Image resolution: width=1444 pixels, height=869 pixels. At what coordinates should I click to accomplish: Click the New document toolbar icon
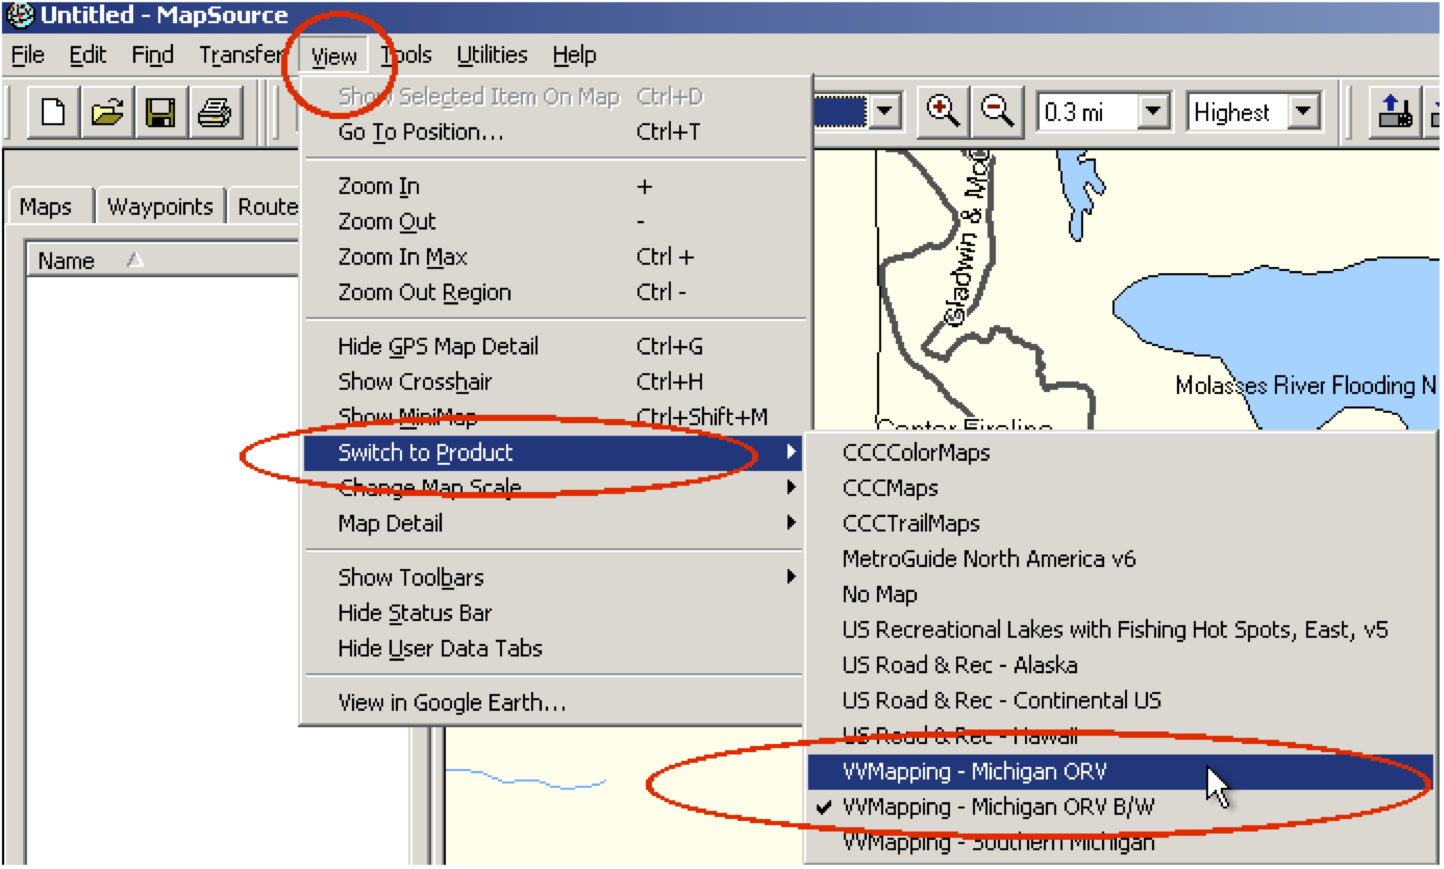point(53,112)
